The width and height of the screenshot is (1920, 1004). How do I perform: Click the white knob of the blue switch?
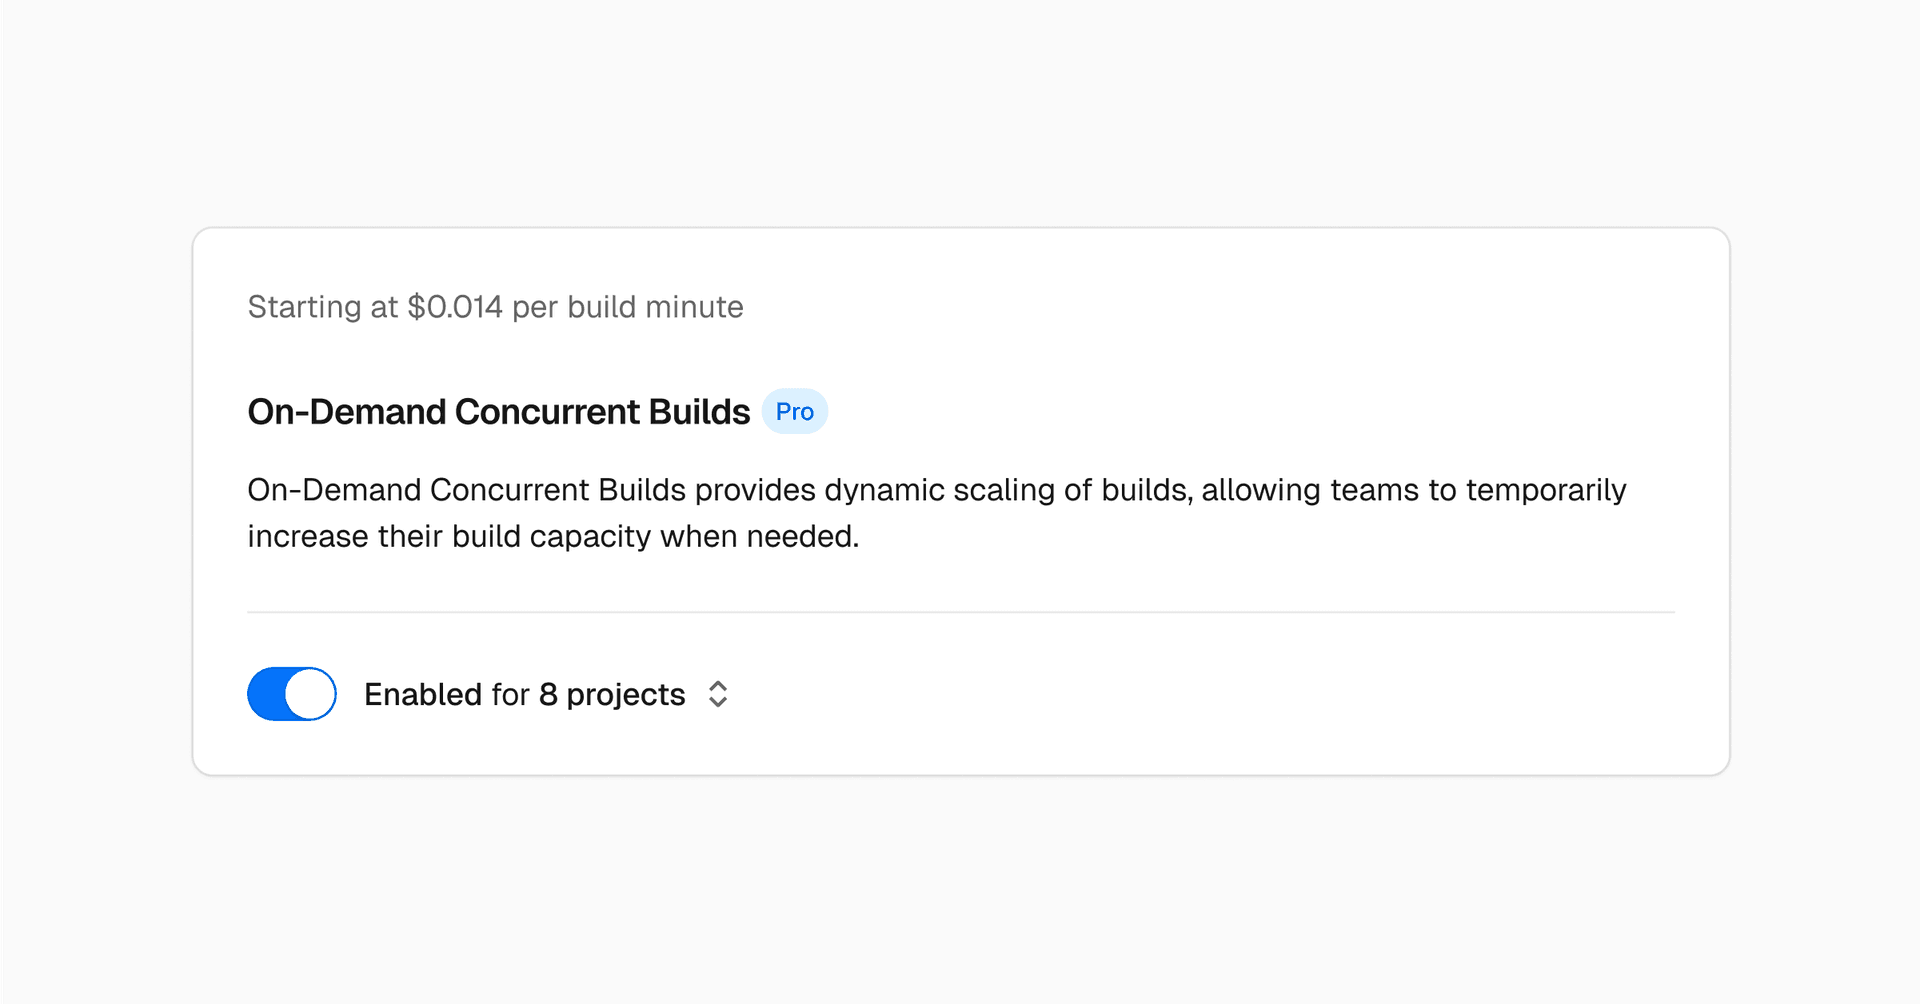[310, 694]
